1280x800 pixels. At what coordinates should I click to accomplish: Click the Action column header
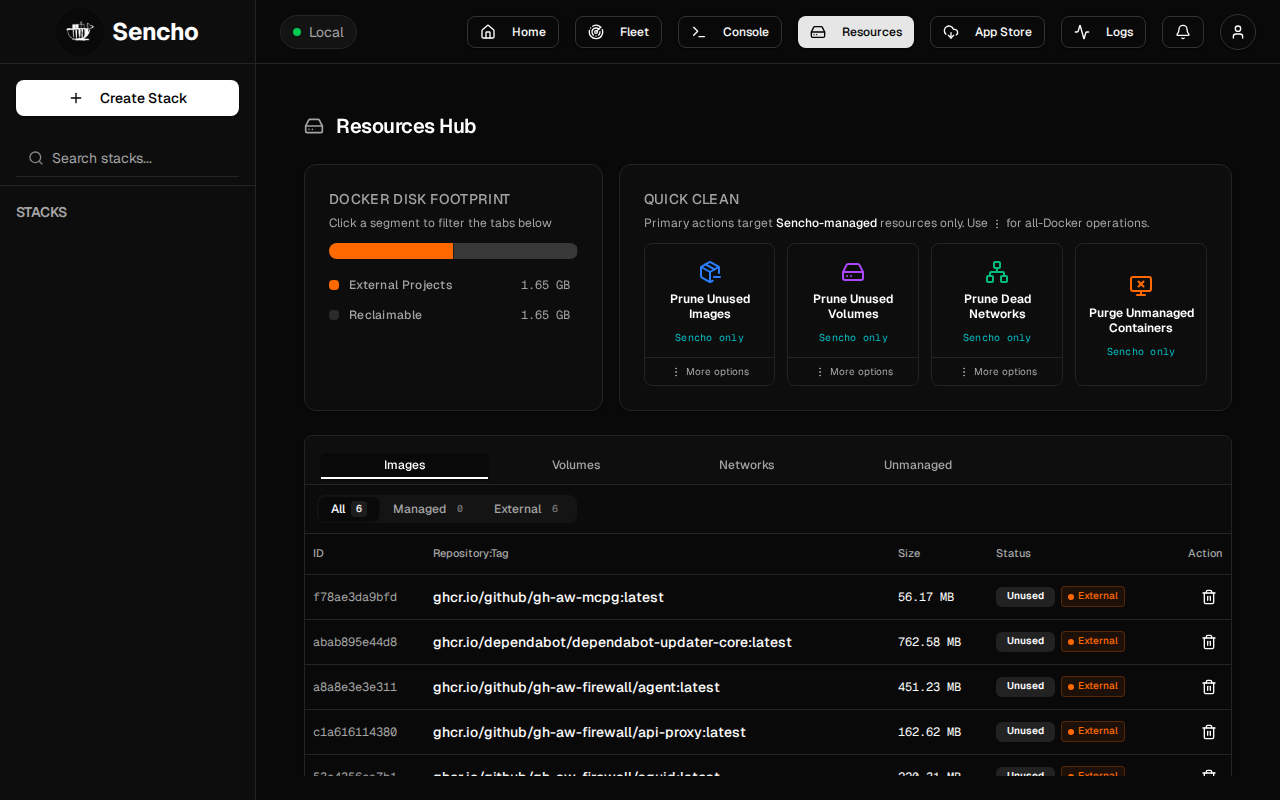coord(1205,553)
